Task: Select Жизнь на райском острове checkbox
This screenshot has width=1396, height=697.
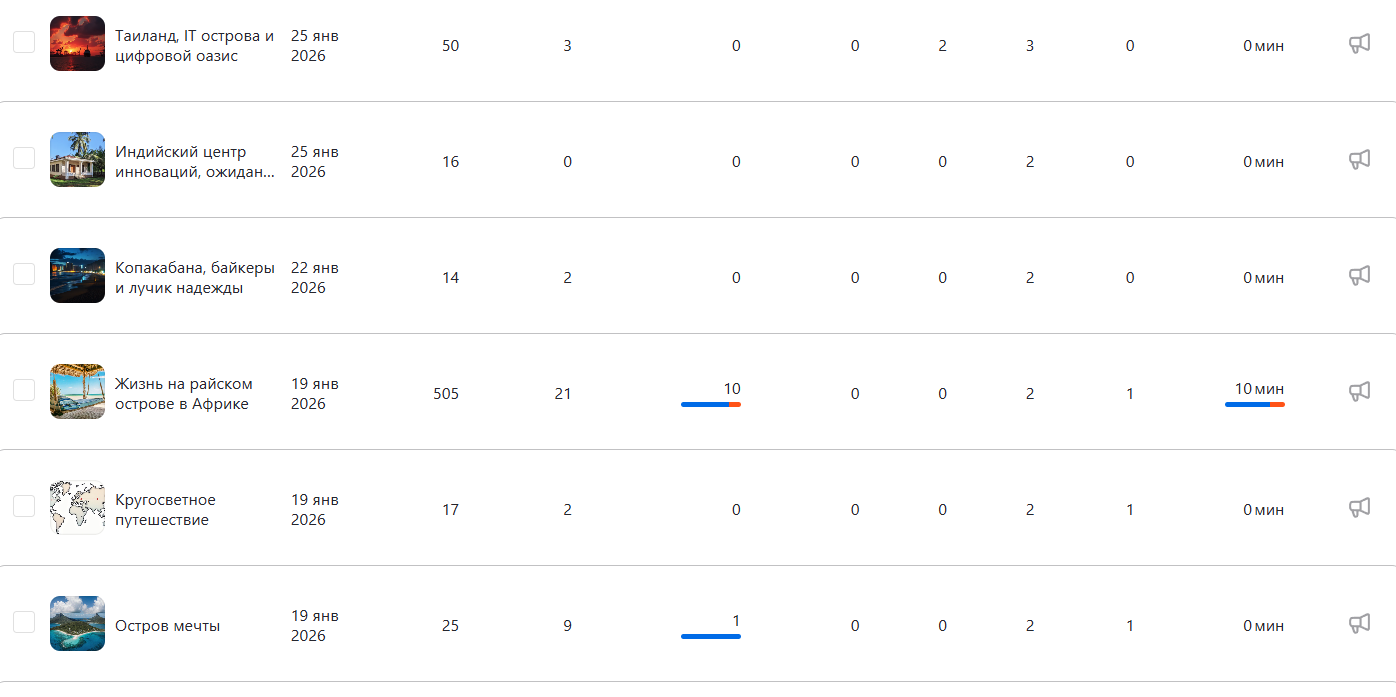Action: [24, 390]
